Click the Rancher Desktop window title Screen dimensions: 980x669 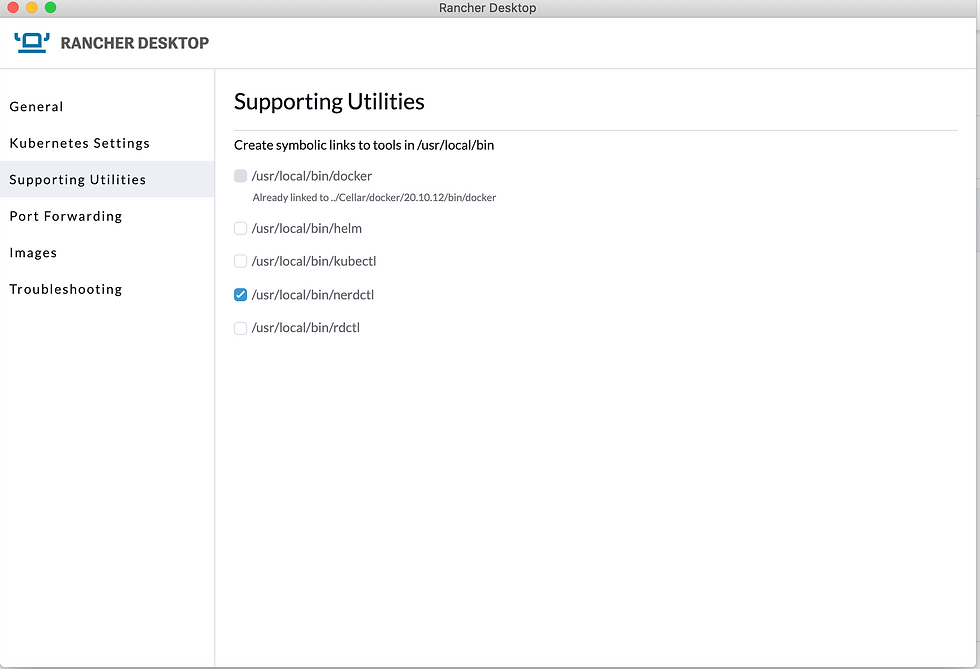click(488, 8)
